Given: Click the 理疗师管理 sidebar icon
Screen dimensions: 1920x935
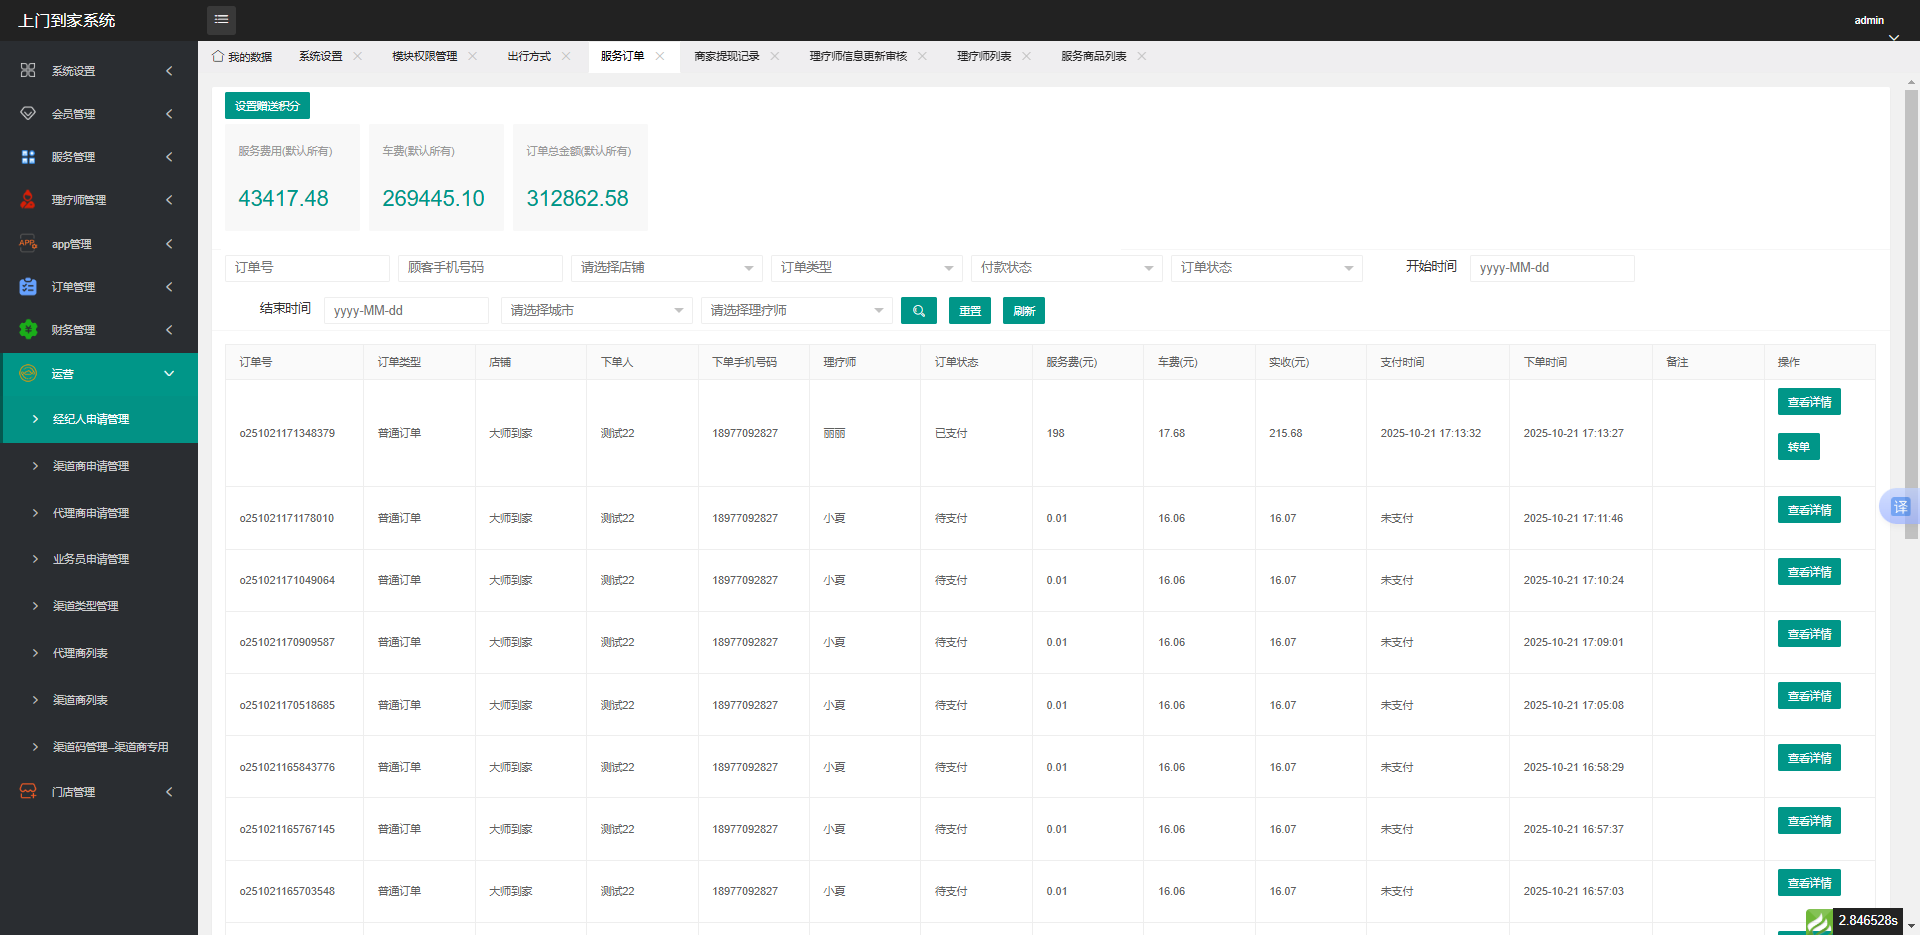Looking at the screenshot, I should (28, 200).
